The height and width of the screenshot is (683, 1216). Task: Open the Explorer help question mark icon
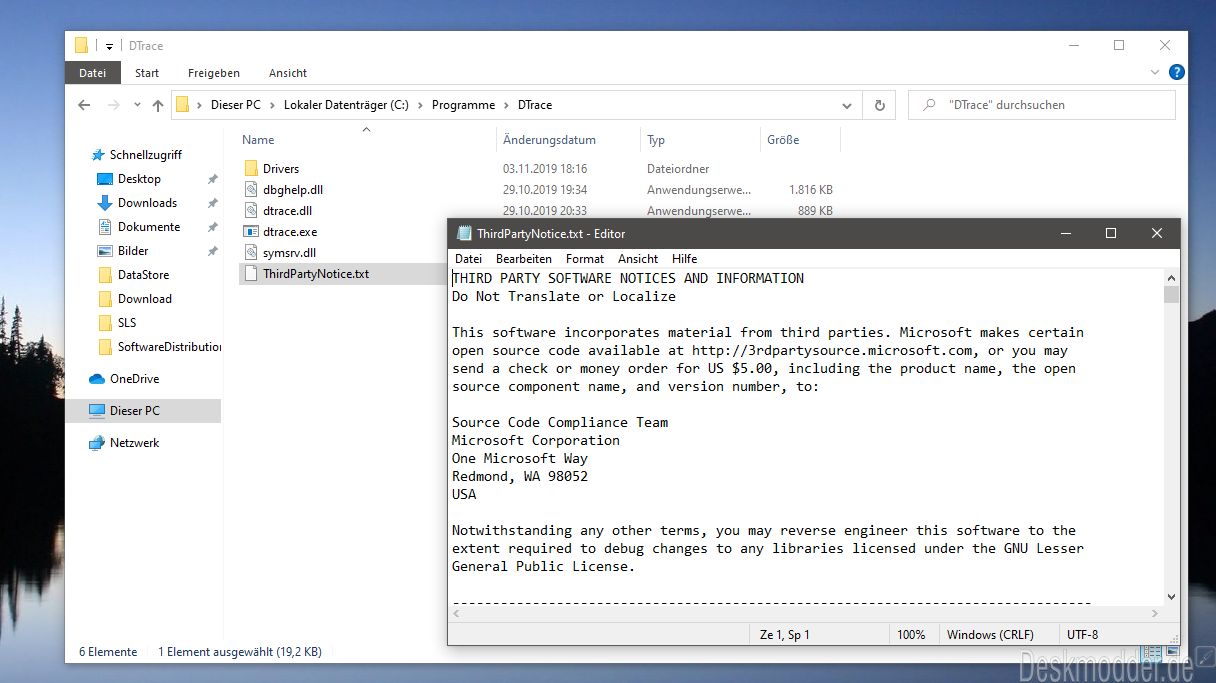point(1177,72)
